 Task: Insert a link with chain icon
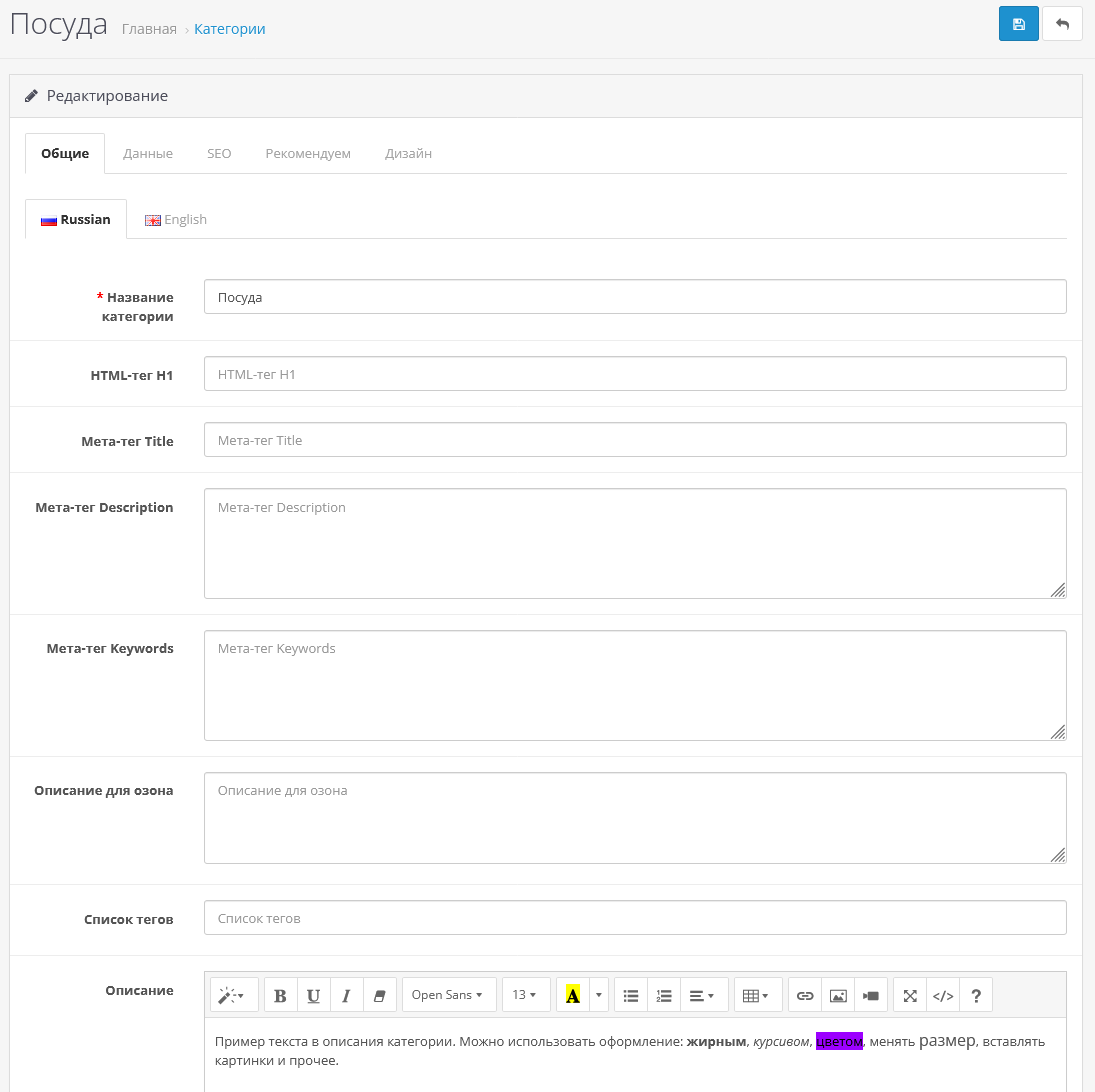[x=805, y=995]
